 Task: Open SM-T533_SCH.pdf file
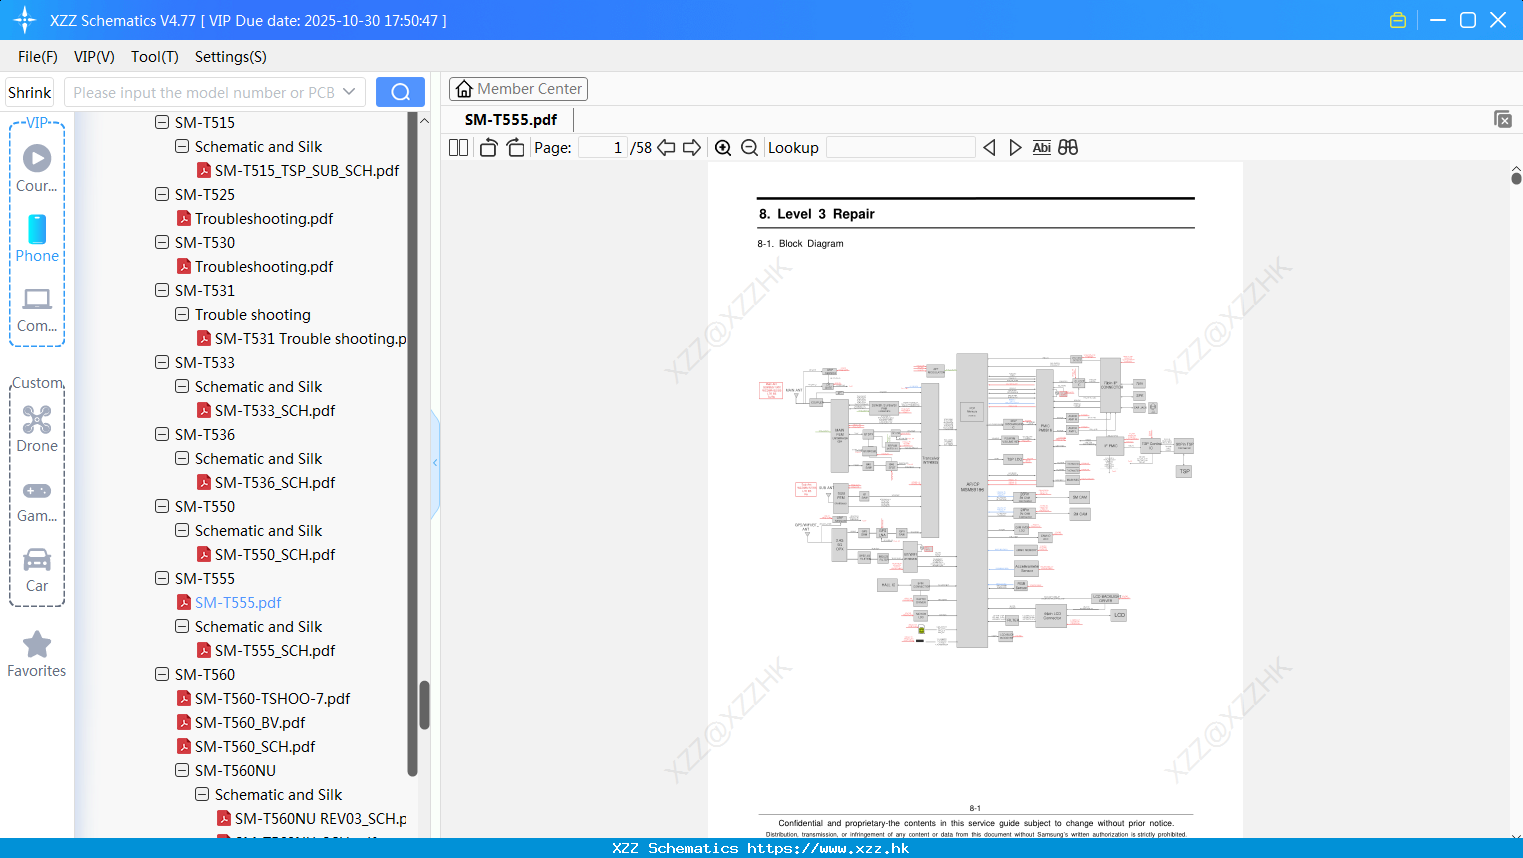point(275,410)
